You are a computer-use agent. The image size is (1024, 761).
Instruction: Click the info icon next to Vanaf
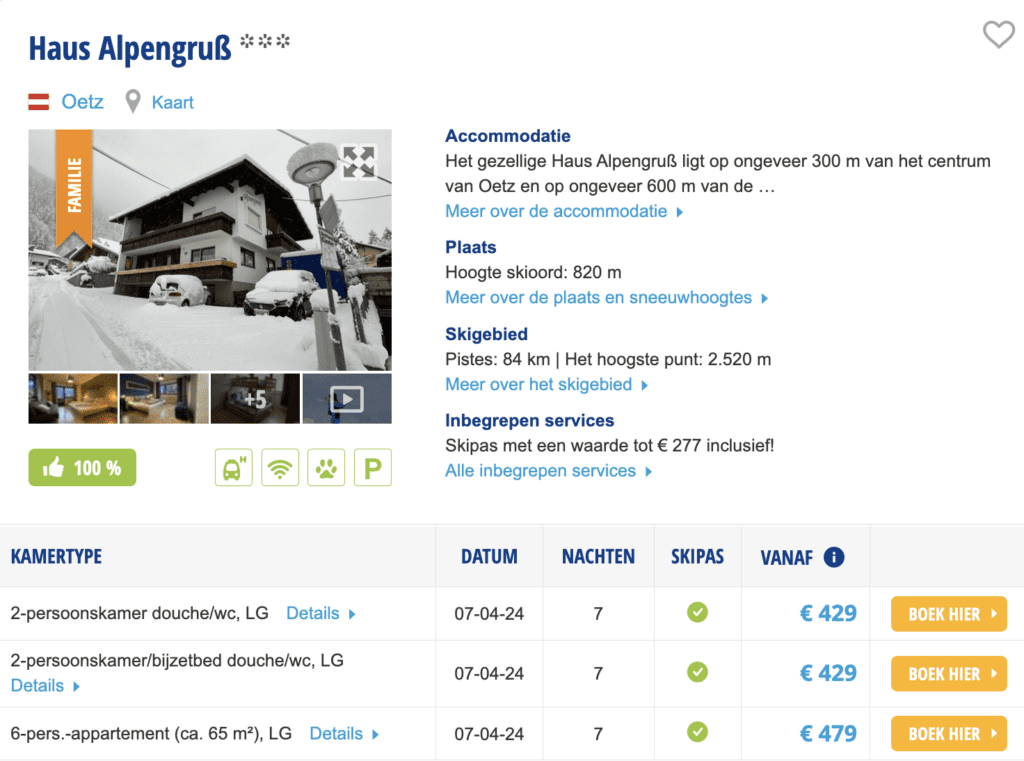833,557
